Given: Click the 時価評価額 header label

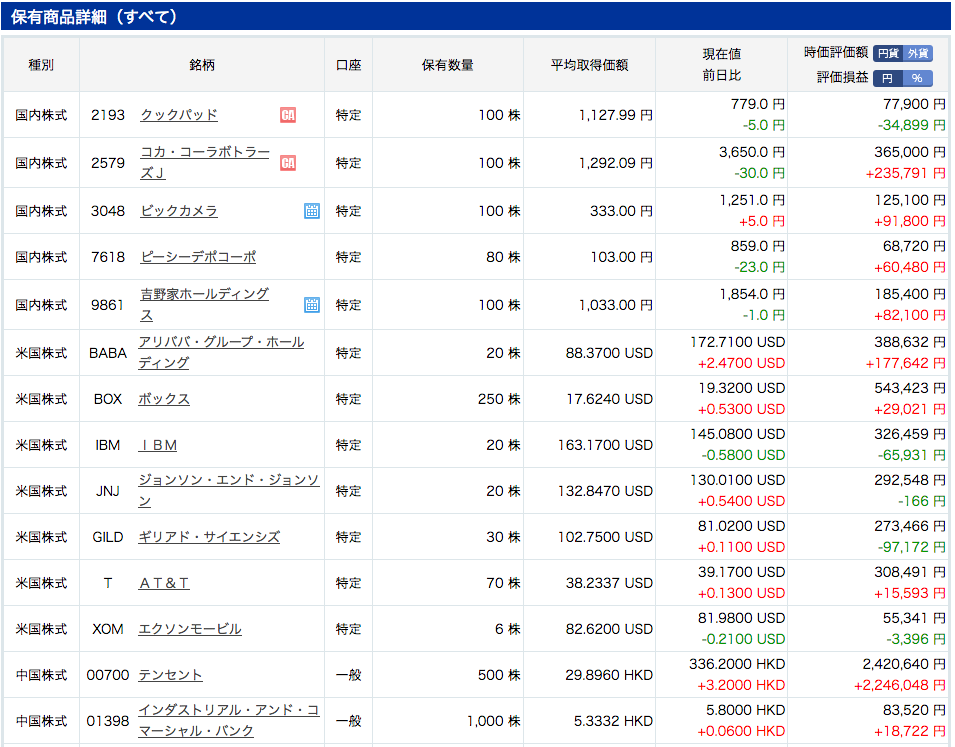Looking at the screenshot, I should [x=836, y=53].
